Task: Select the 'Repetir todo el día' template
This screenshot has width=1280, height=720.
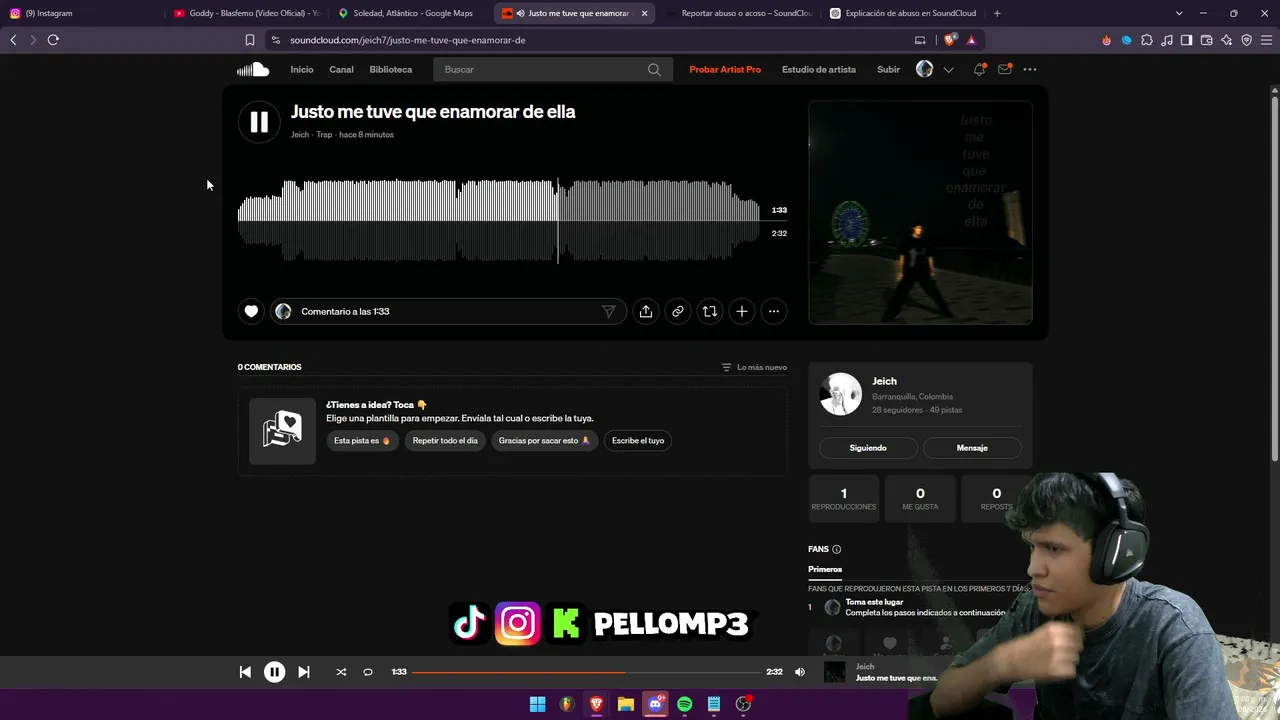Action: (445, 440)
